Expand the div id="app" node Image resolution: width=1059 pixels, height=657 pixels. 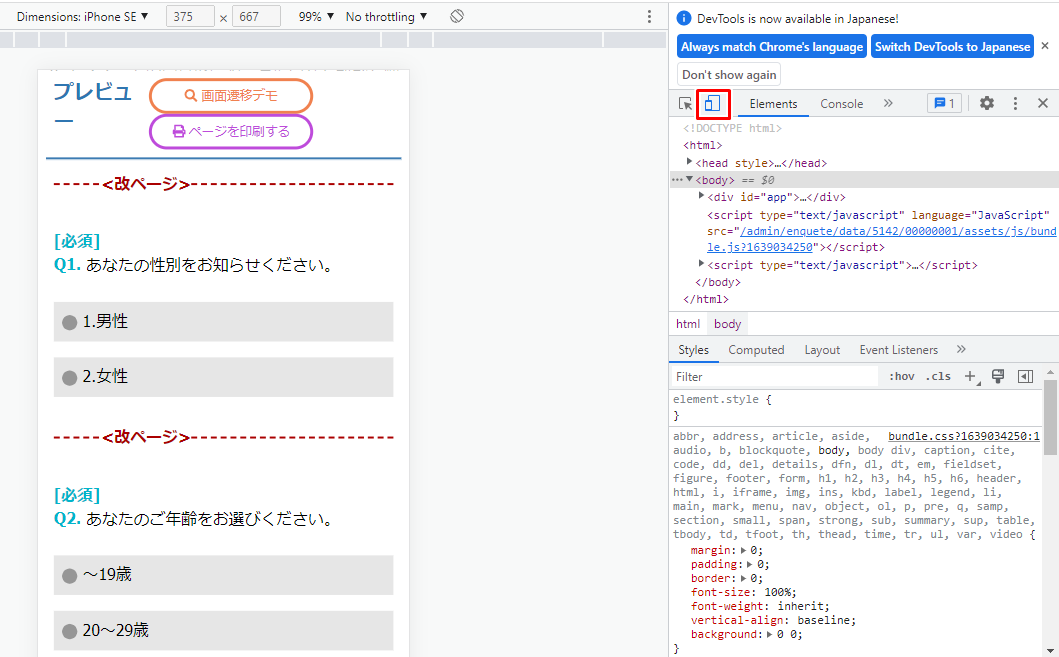[x=701, y=196]
